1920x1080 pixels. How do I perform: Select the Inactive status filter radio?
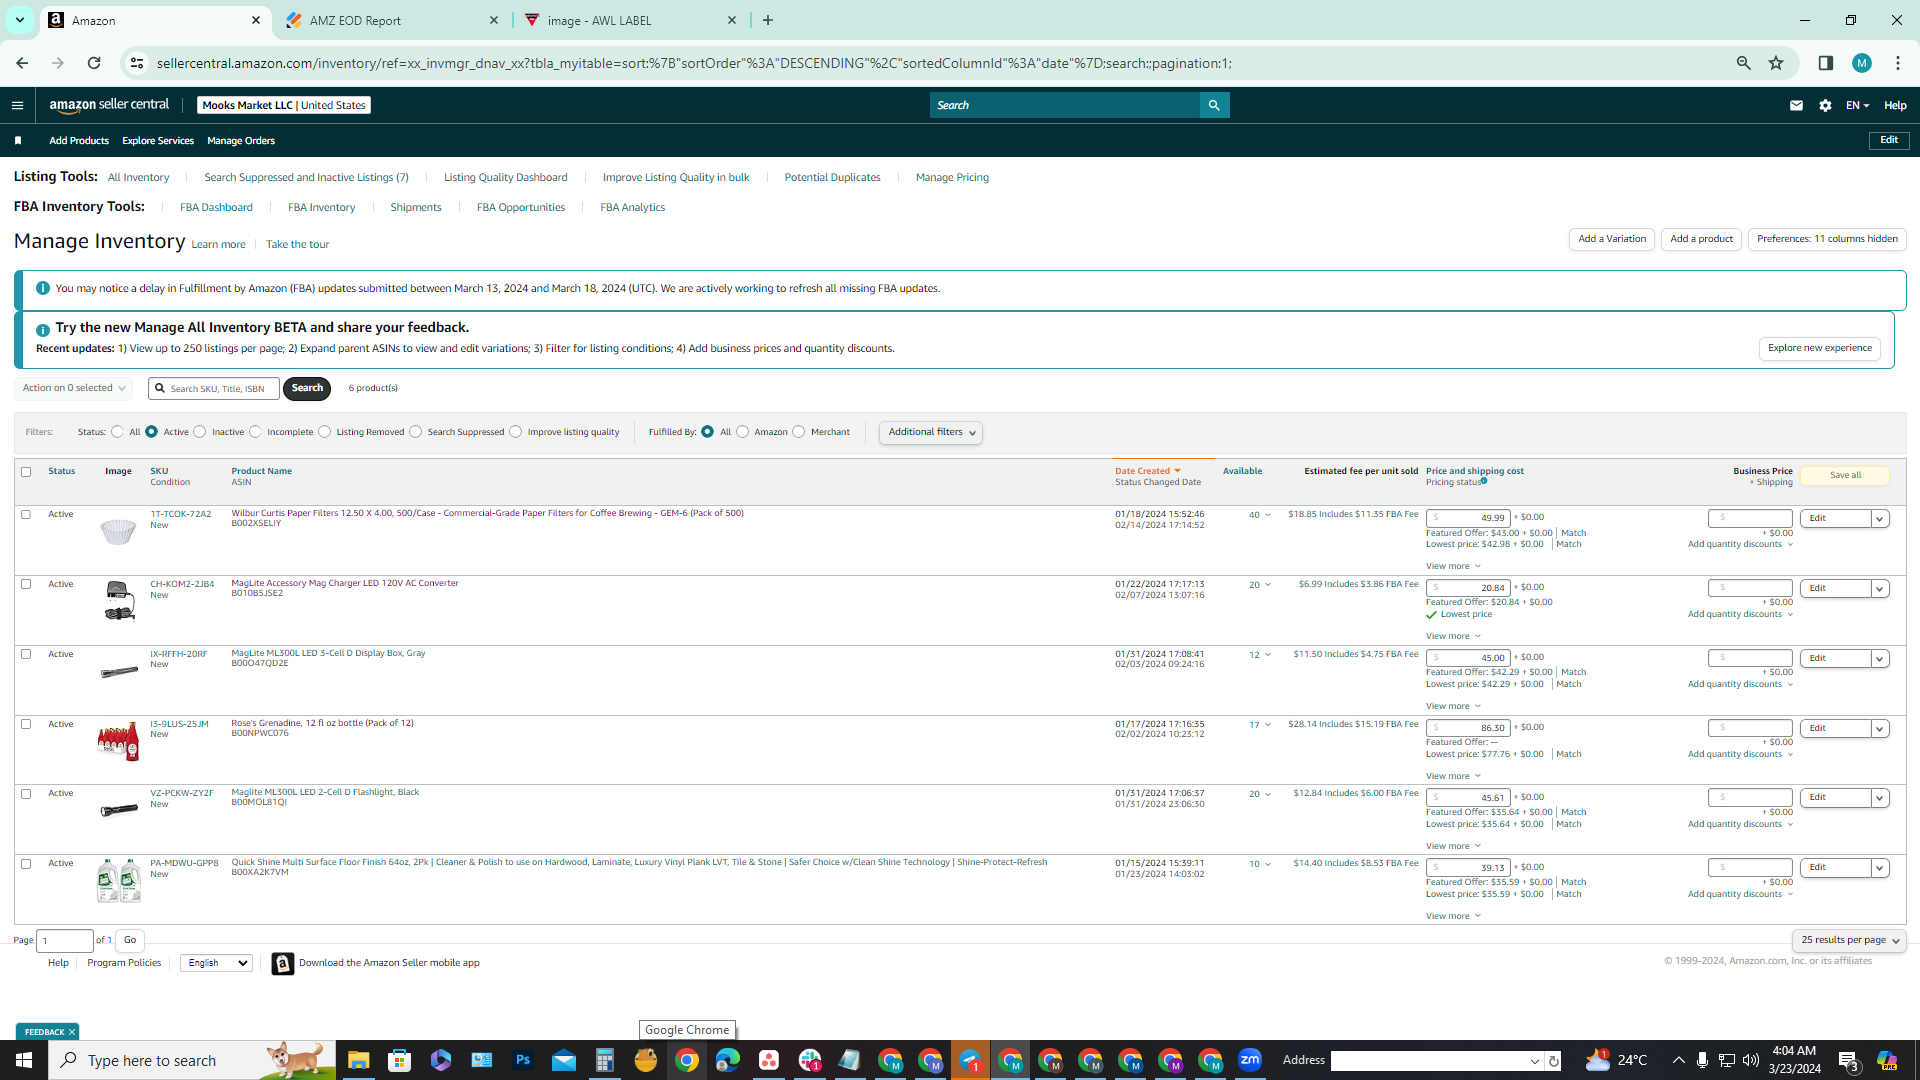(x=200, y=432)
